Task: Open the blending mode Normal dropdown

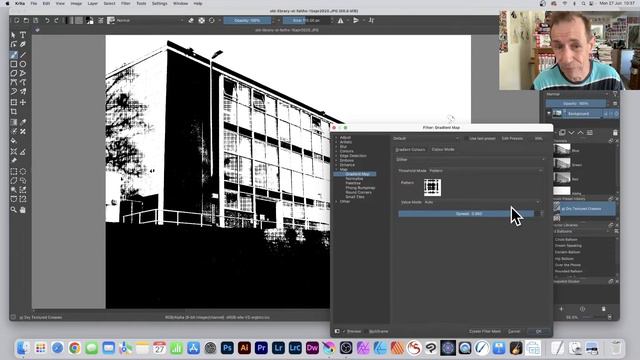Action: (149, 20)
